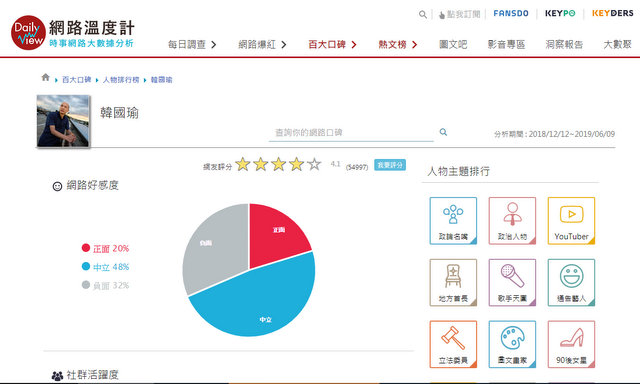
Task: Open the 圖文吧 menu item
Action: click(x=453, y=44)
